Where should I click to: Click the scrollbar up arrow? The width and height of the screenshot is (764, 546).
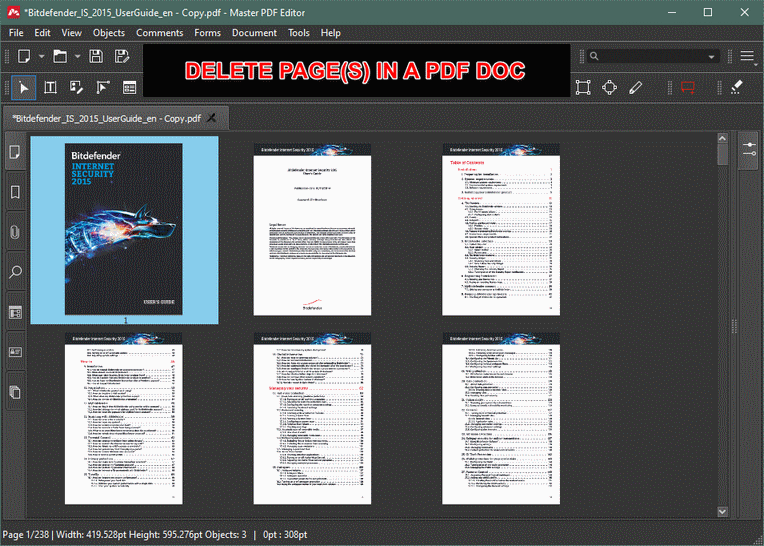click(x=722, y=138)
